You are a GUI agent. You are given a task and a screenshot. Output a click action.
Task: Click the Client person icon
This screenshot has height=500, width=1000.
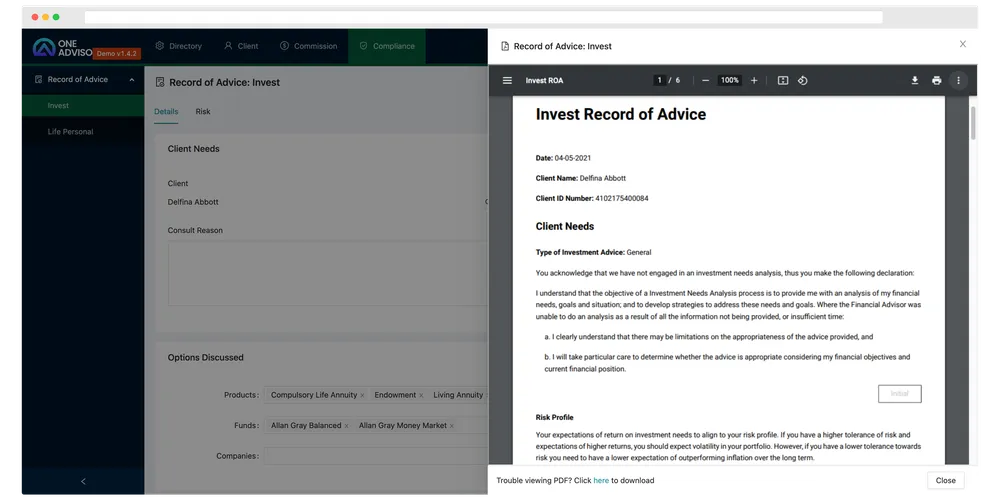click(x=228, y=46)
